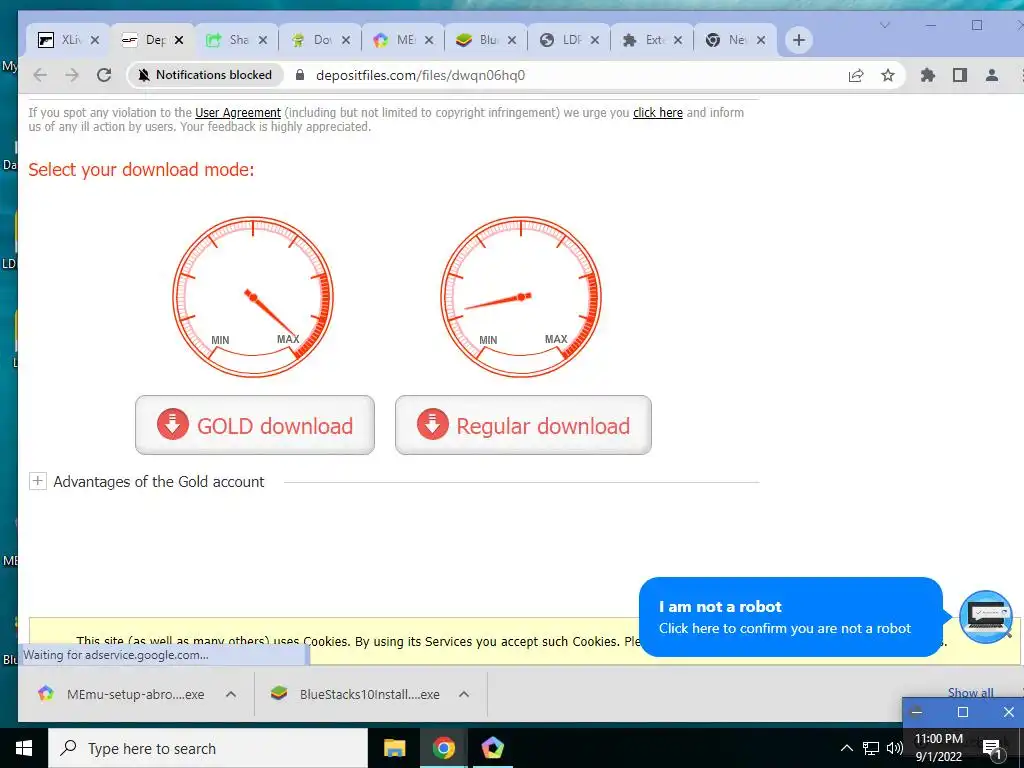Screen dimensions: 1024x768
Task: Switch to the New tab page
Action: [727, 40]
